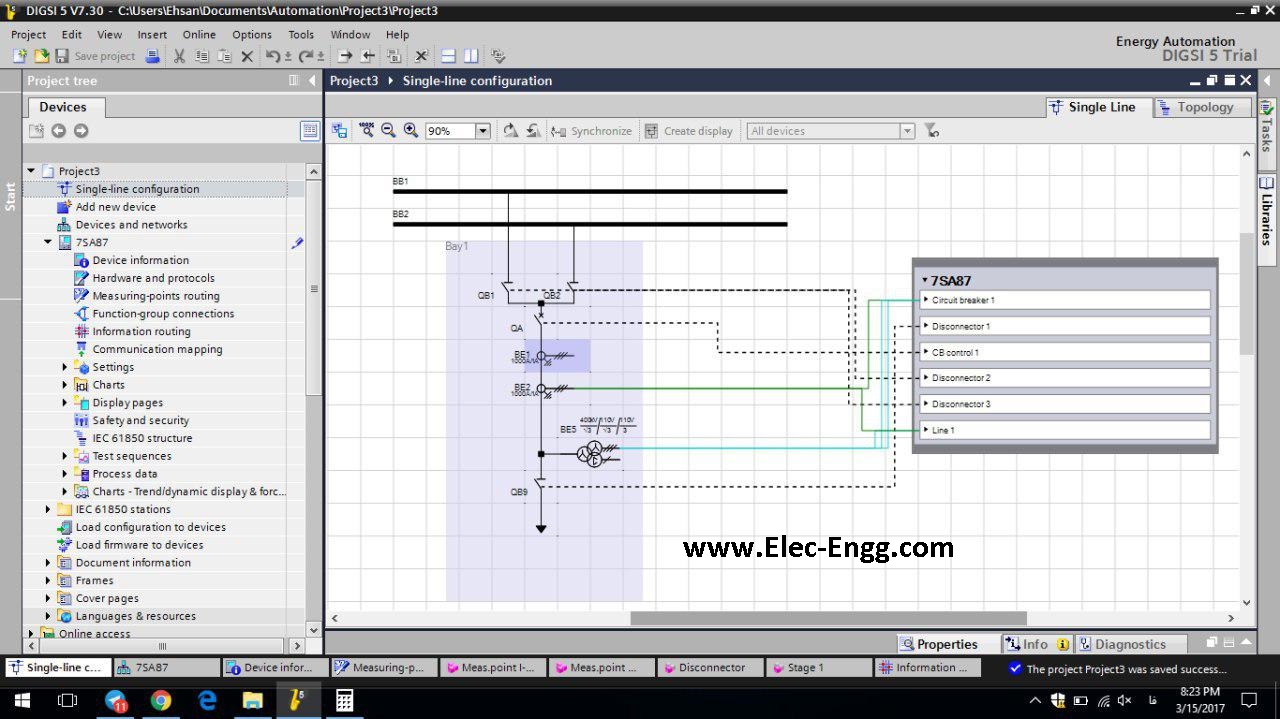Viewport: 1280px width, 719px height.
Task: Select Function-group connections tree item
Action: pos(163,314)
